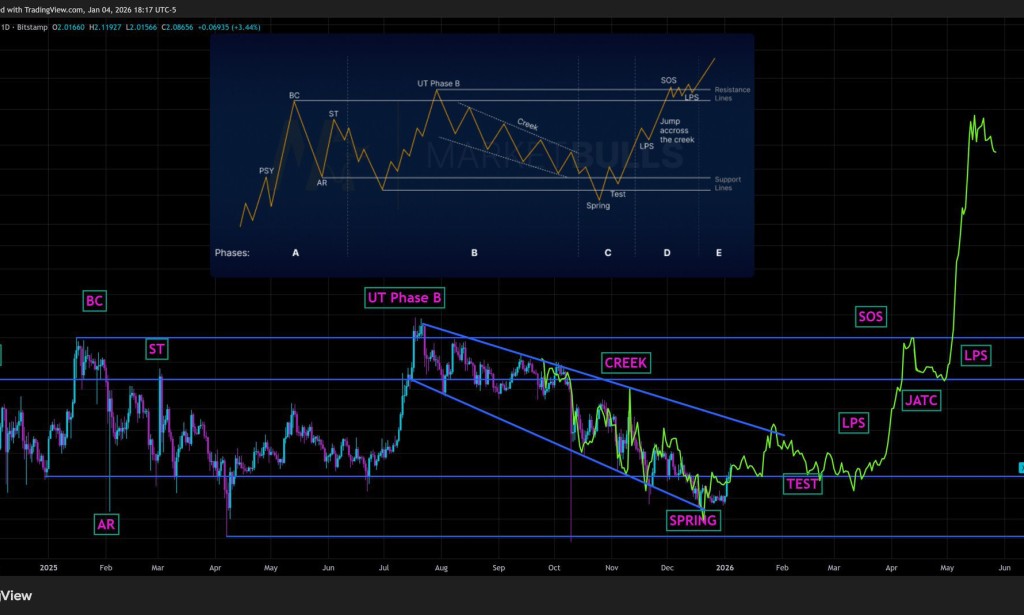The height and width of the screenshot is (615, 1024).
Task: Select the BC annotation label
Action: (x=93, y=301)
